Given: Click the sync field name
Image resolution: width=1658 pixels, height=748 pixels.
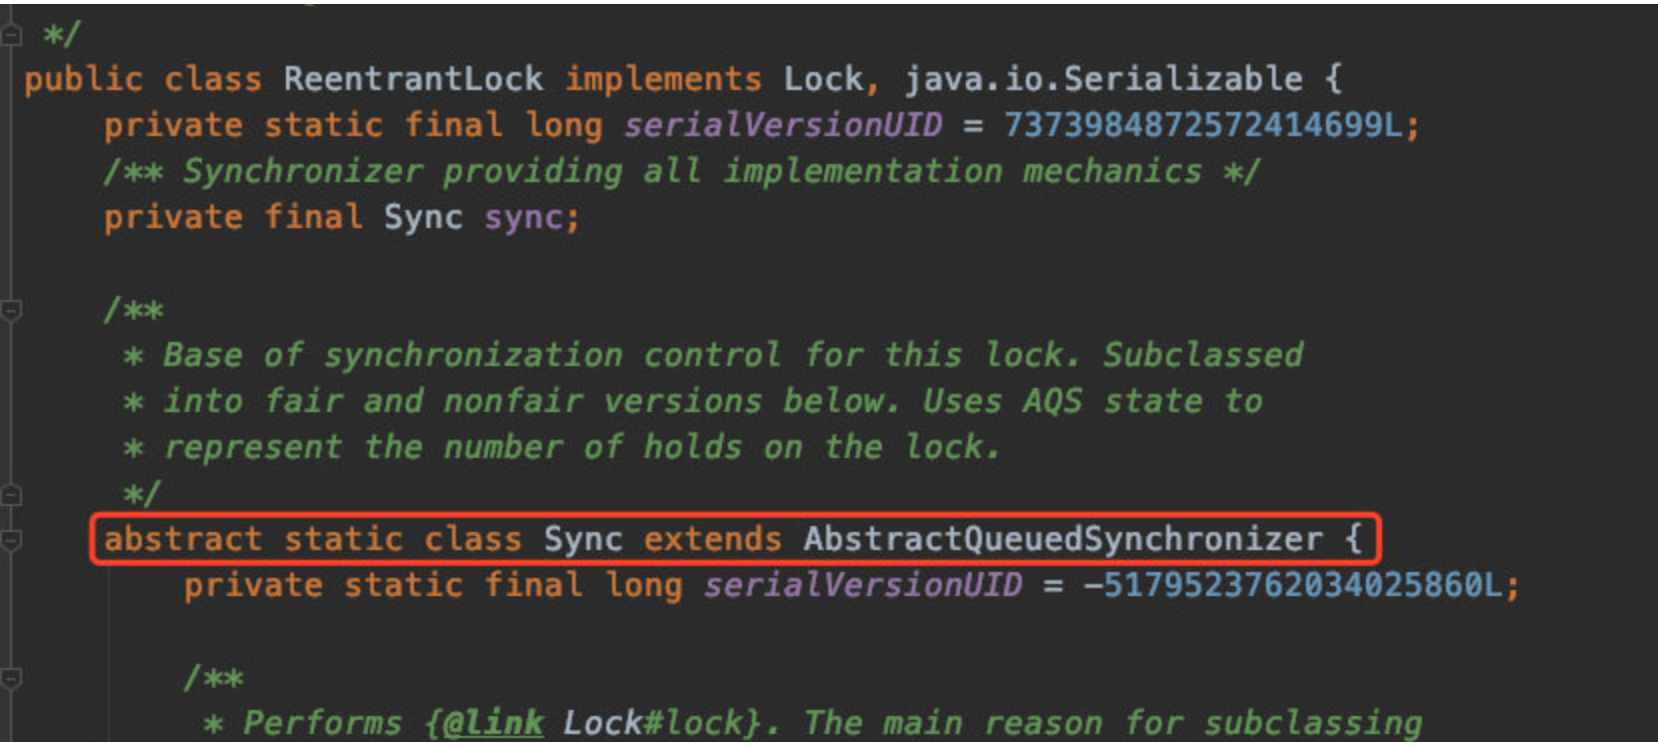Looking at the screenshot, I should point(523,218).
